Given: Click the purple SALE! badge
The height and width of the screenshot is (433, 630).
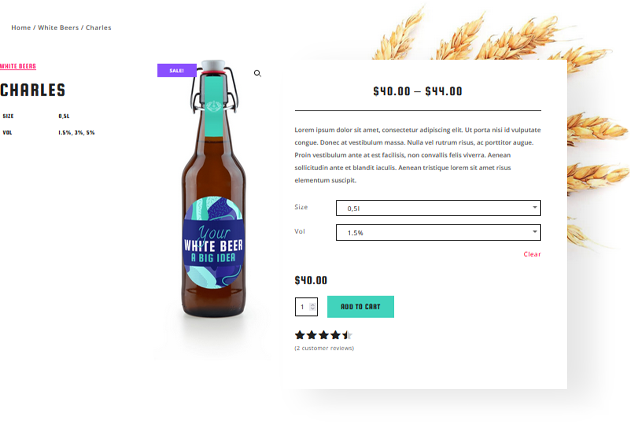Looking at the screenshot, I should 177,70.
